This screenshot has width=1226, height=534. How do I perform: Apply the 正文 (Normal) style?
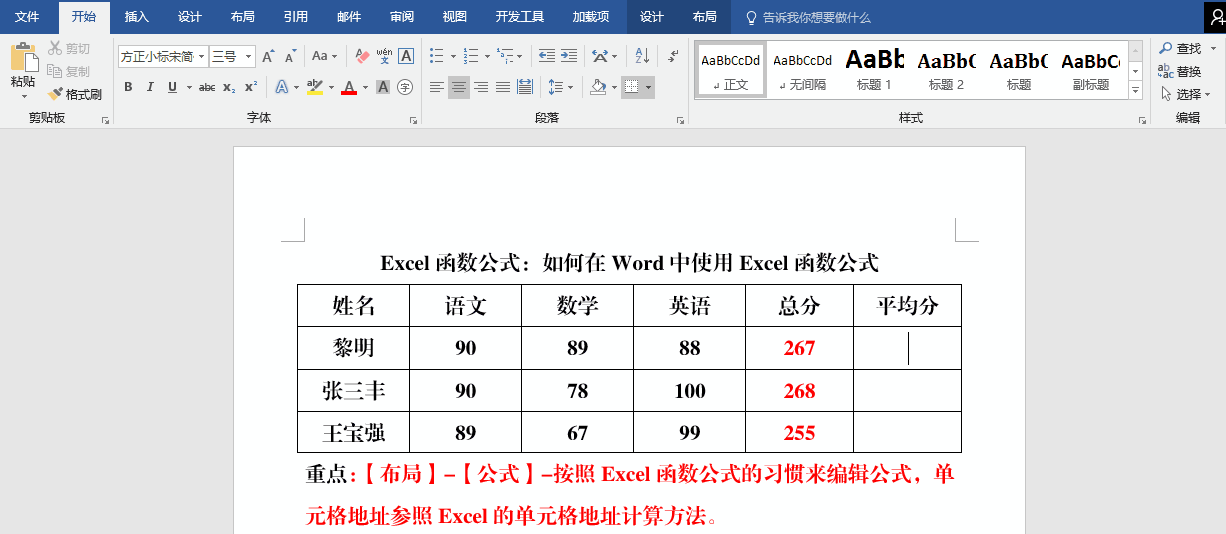click(730, 69)
